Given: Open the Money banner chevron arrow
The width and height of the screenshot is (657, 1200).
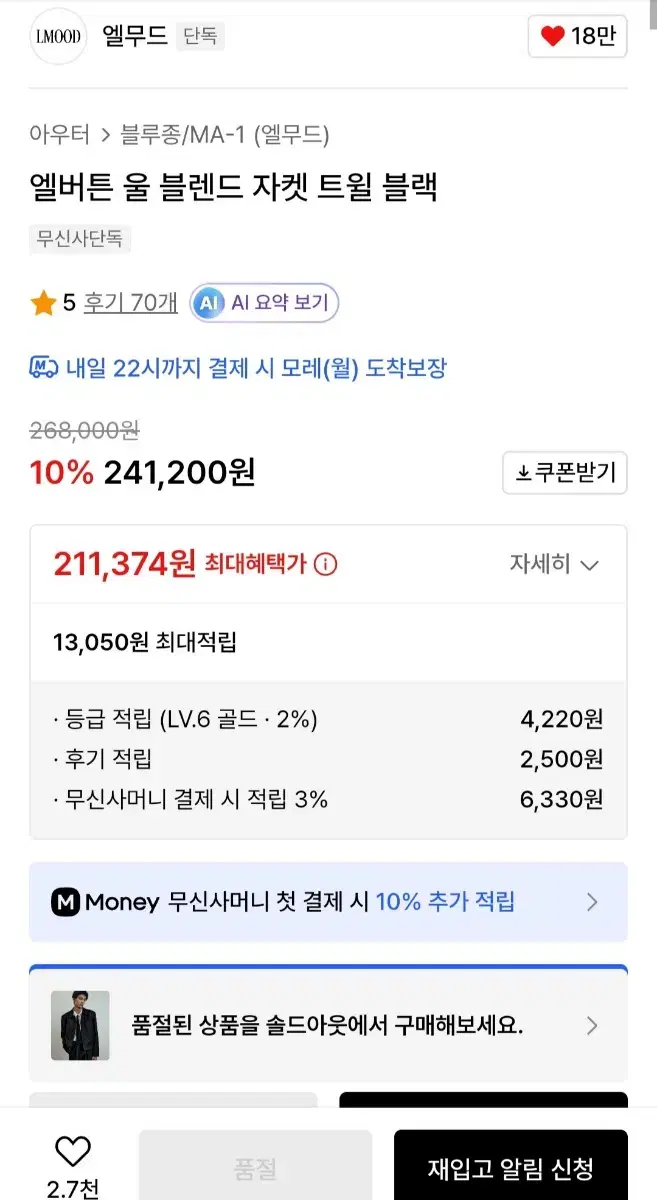Looking at the screenshot, I should point(592,902).
